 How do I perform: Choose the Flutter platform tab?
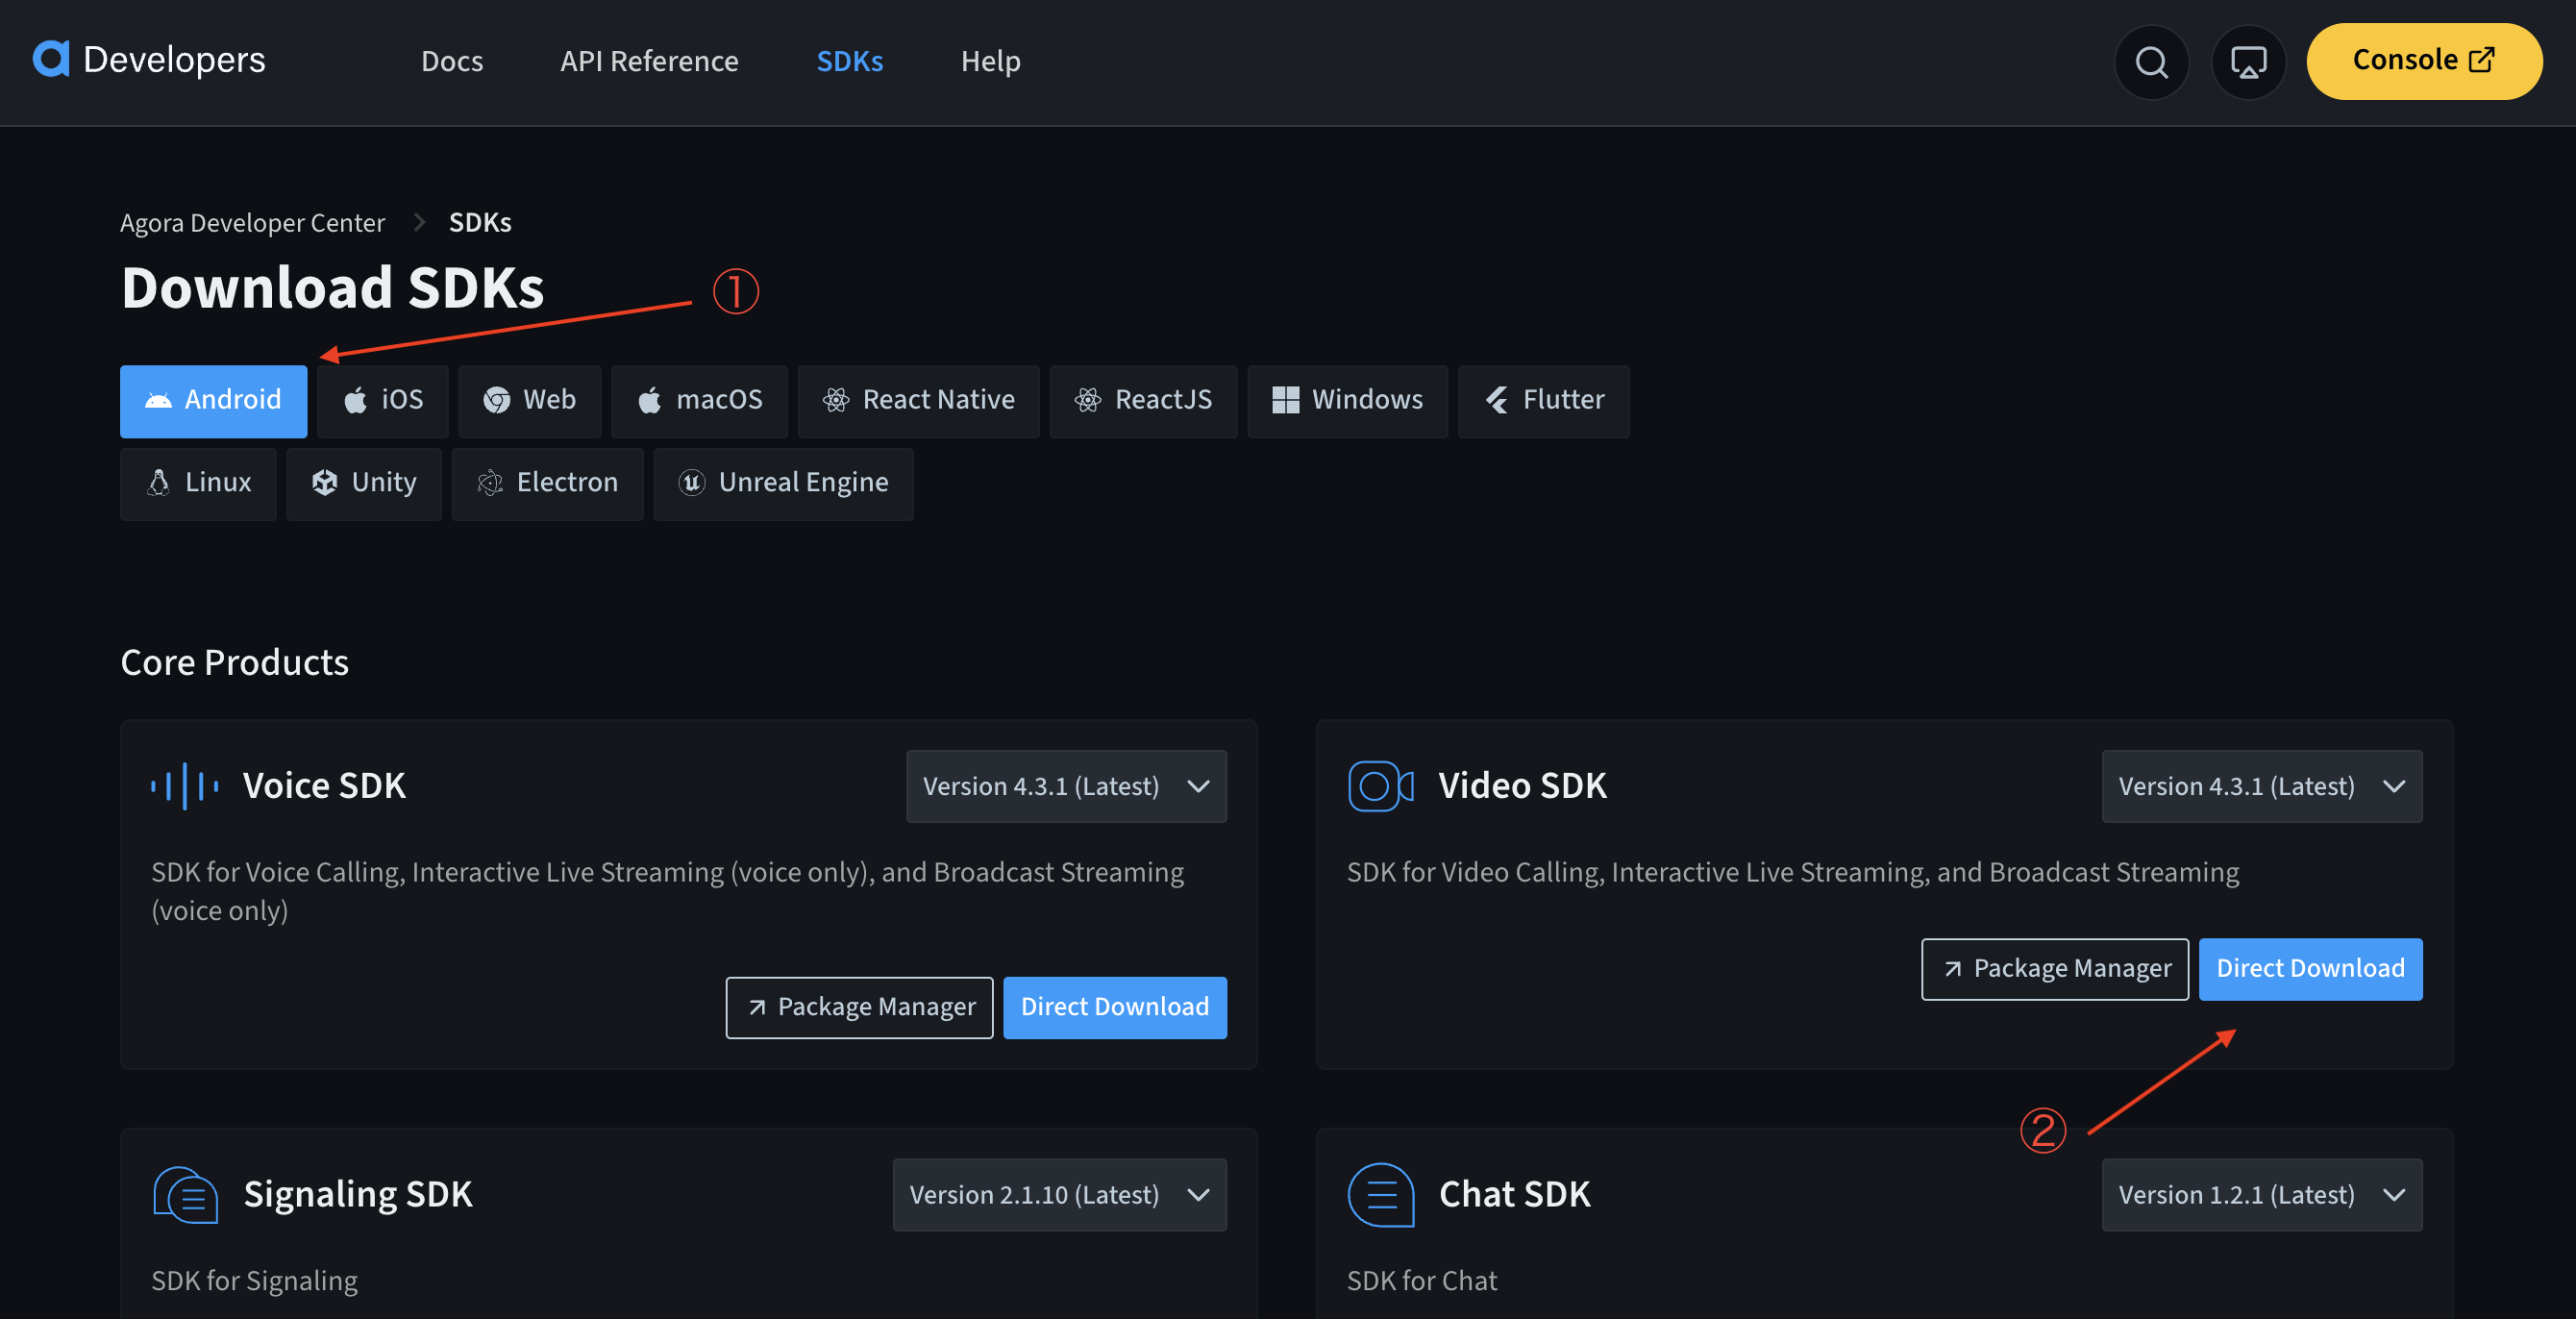[x=1543, y=400]
